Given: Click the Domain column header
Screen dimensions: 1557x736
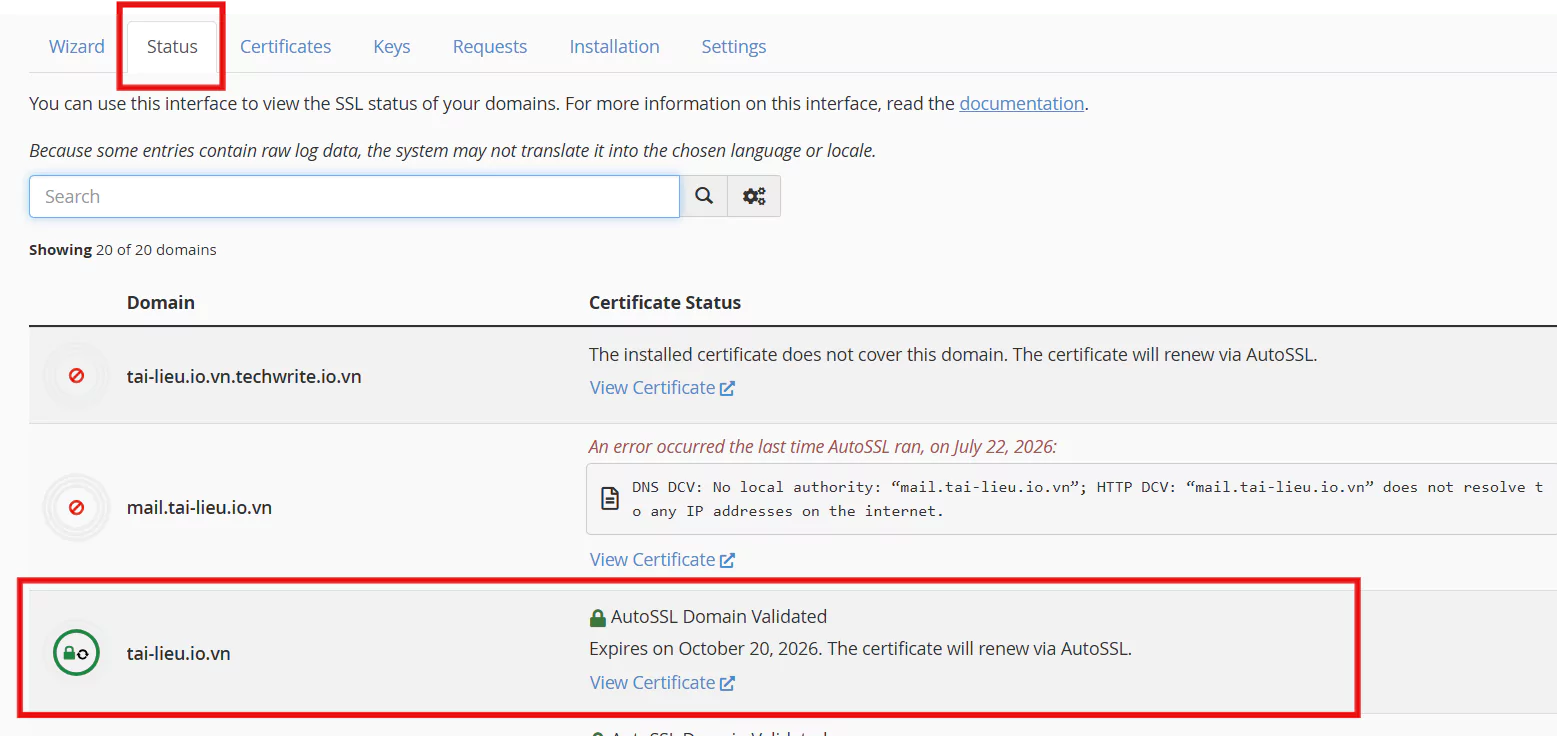Looking at the screenshot, I should (x=161, y=302).
